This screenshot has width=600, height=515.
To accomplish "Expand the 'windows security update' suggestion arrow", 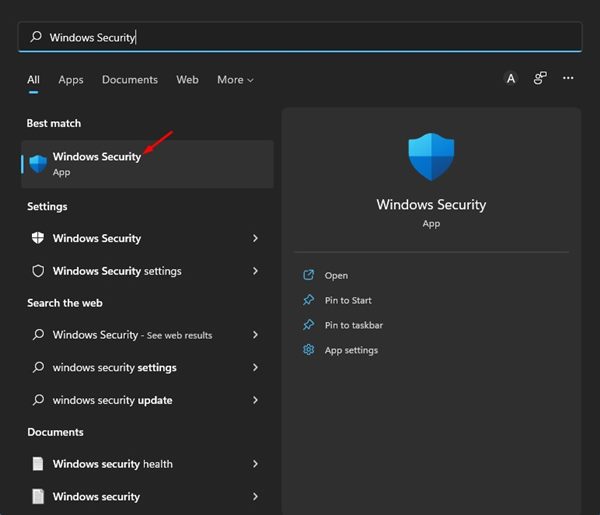I will pyautogui.click(x=255, y=400).
